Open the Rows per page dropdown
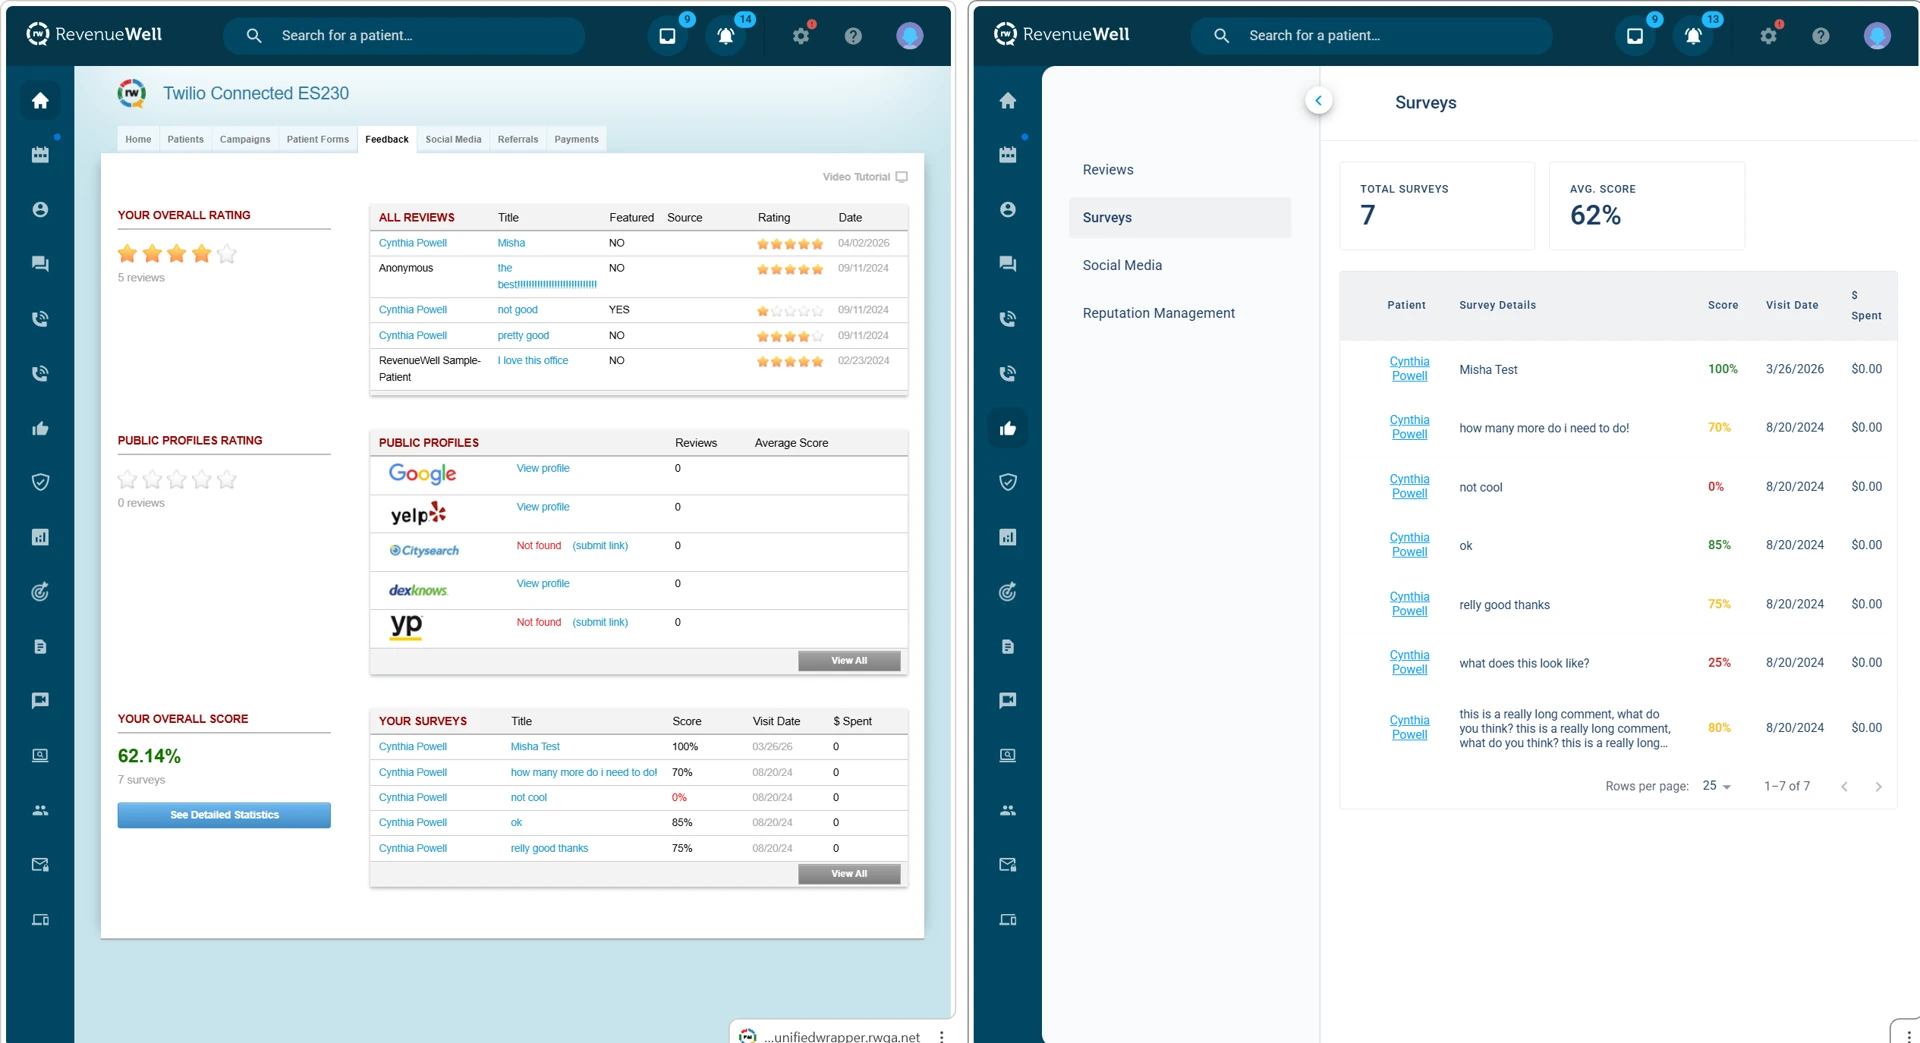This screenshot has width=1920, height=1043. [x=1716, y=786]
